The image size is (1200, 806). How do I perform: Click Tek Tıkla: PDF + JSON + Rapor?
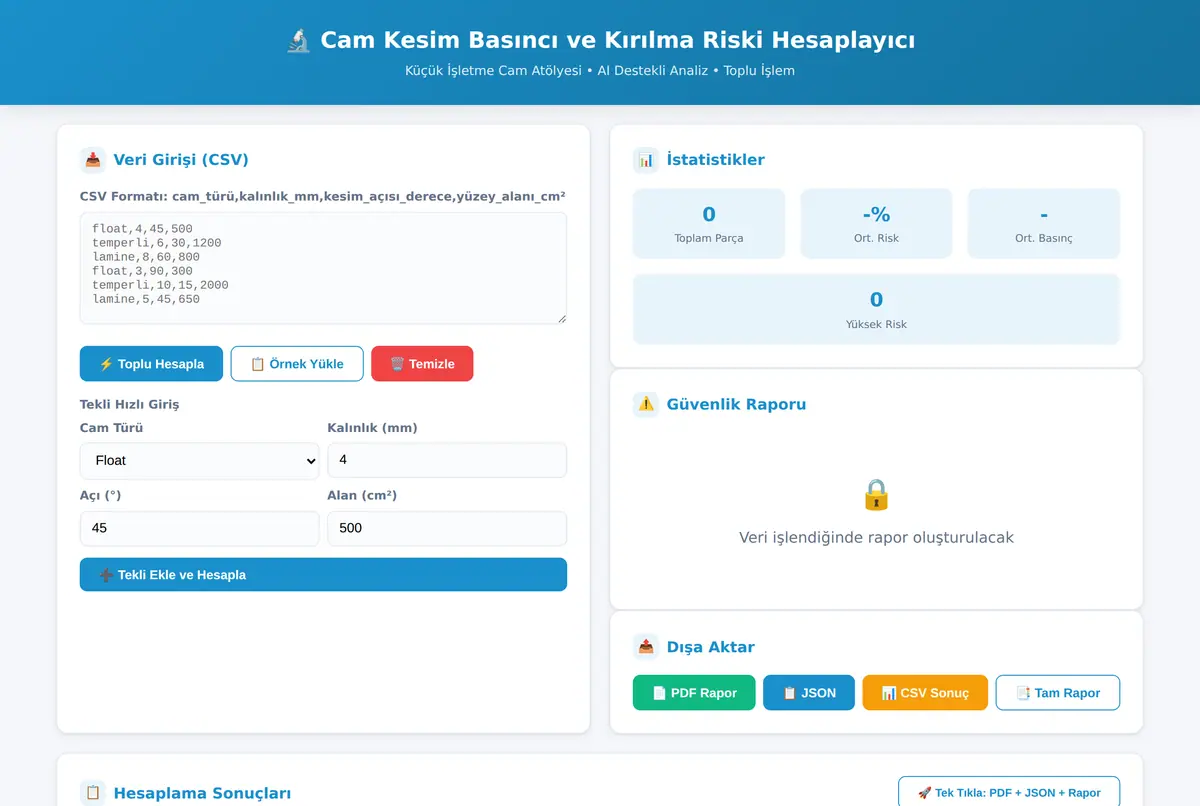click(1009, 792)
